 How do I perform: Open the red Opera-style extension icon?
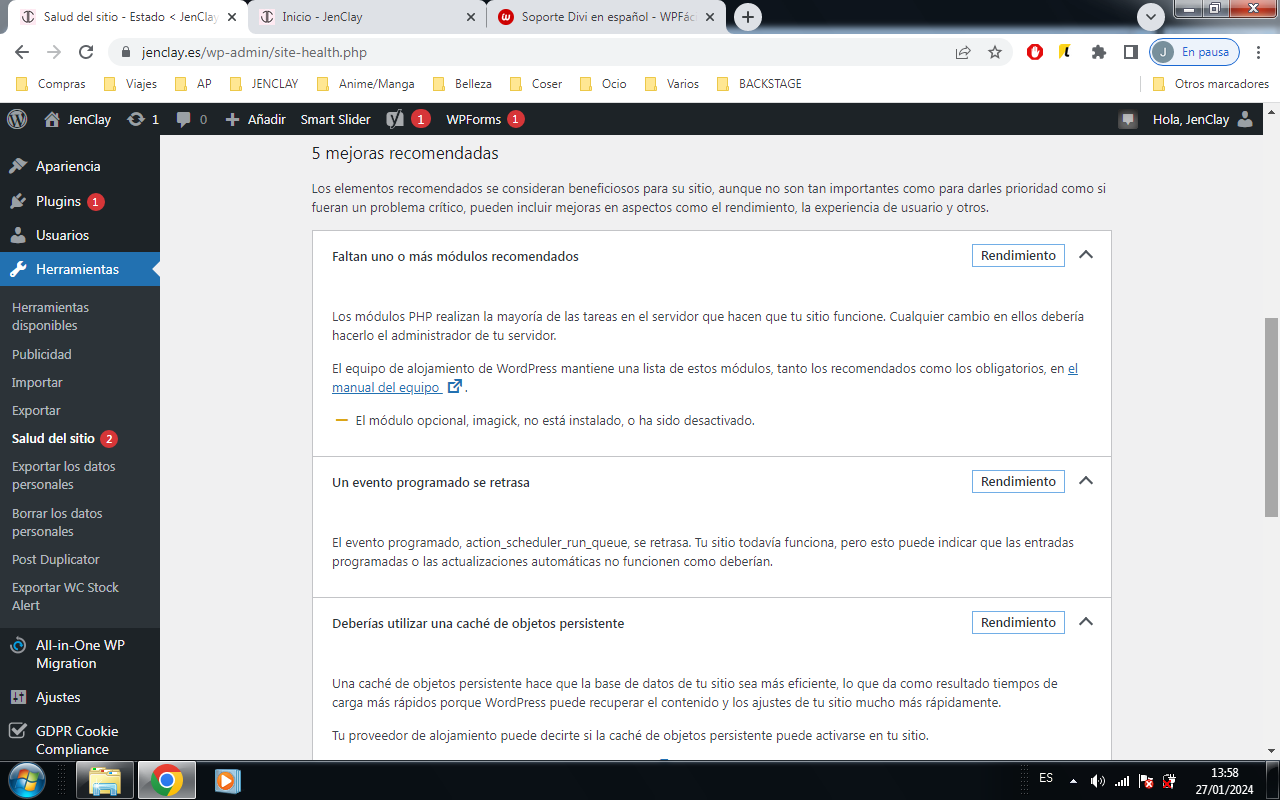point(1035,52)
